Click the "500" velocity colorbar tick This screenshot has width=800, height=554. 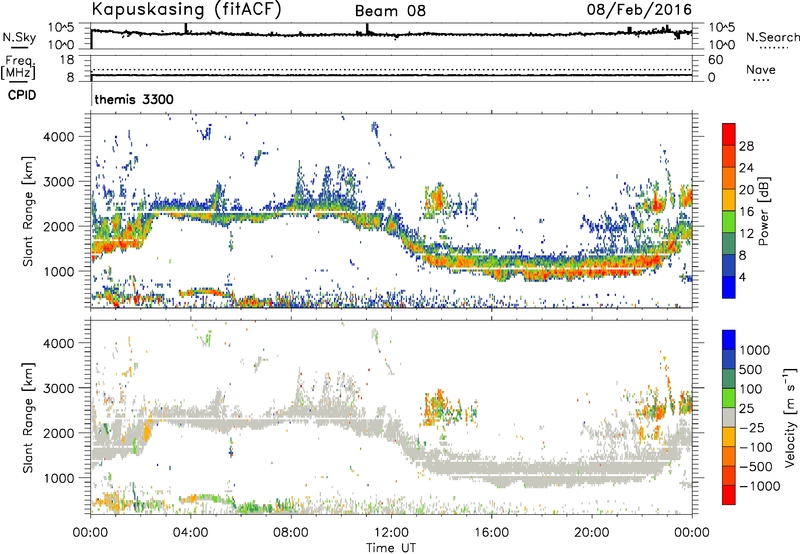point(753,370)
